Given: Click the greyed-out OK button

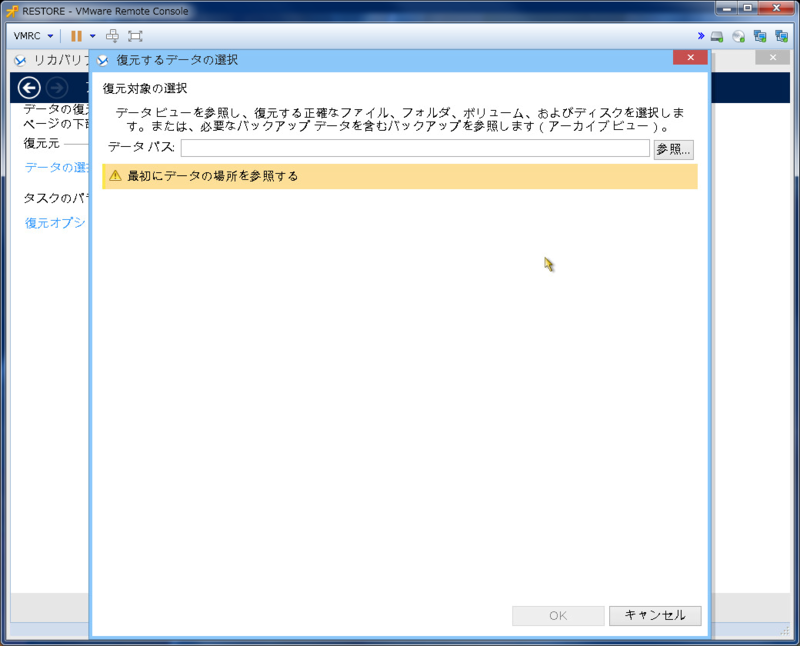Looking at the screenshot, I should (558, 616).
